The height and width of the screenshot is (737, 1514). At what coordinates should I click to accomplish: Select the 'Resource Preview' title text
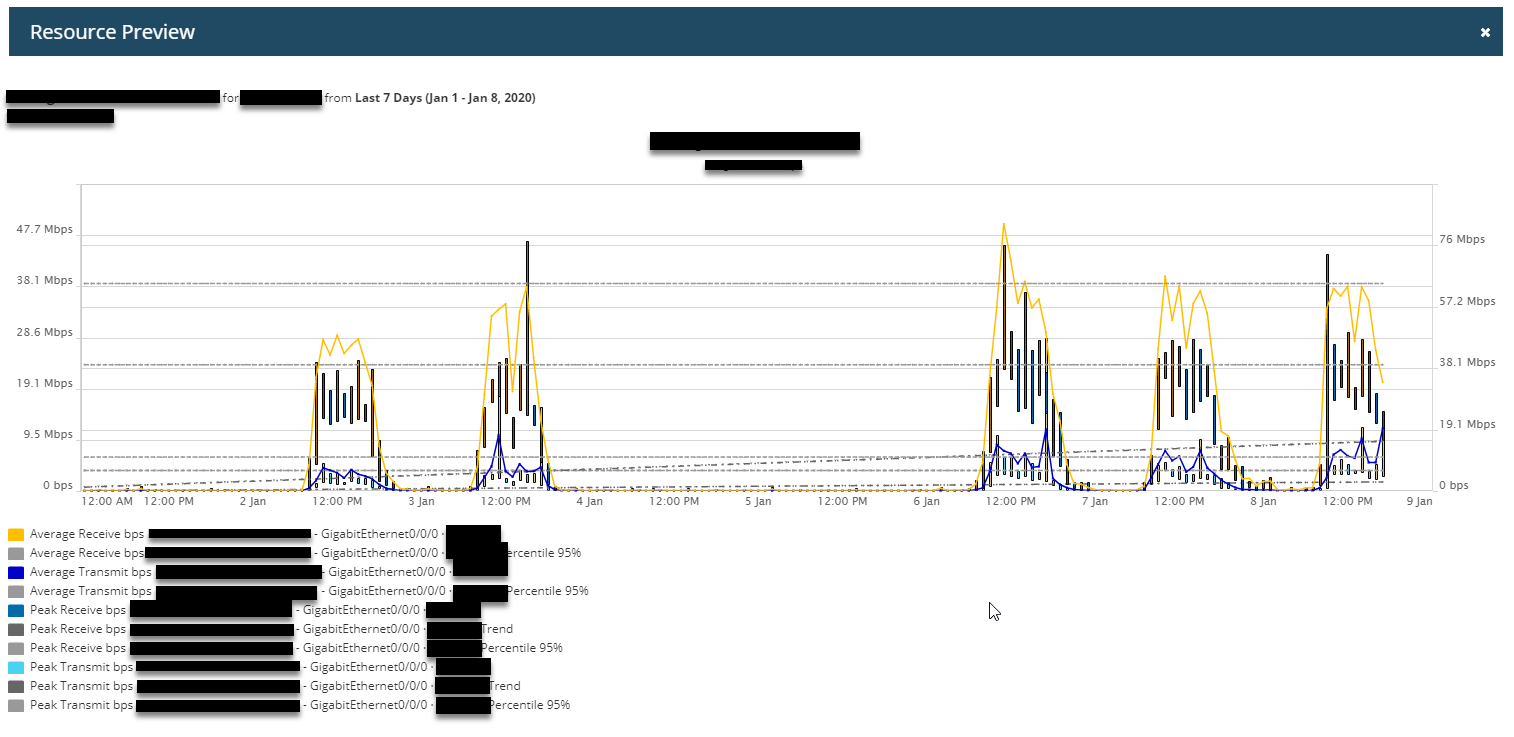tap(112, 32)
